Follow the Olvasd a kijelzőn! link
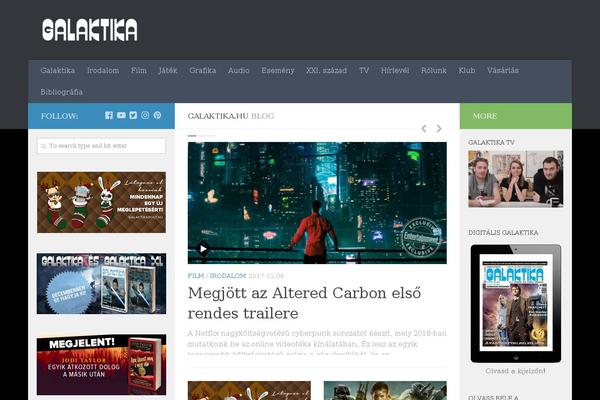Viewport: 600px width, 400px height. tap(515, 371)
